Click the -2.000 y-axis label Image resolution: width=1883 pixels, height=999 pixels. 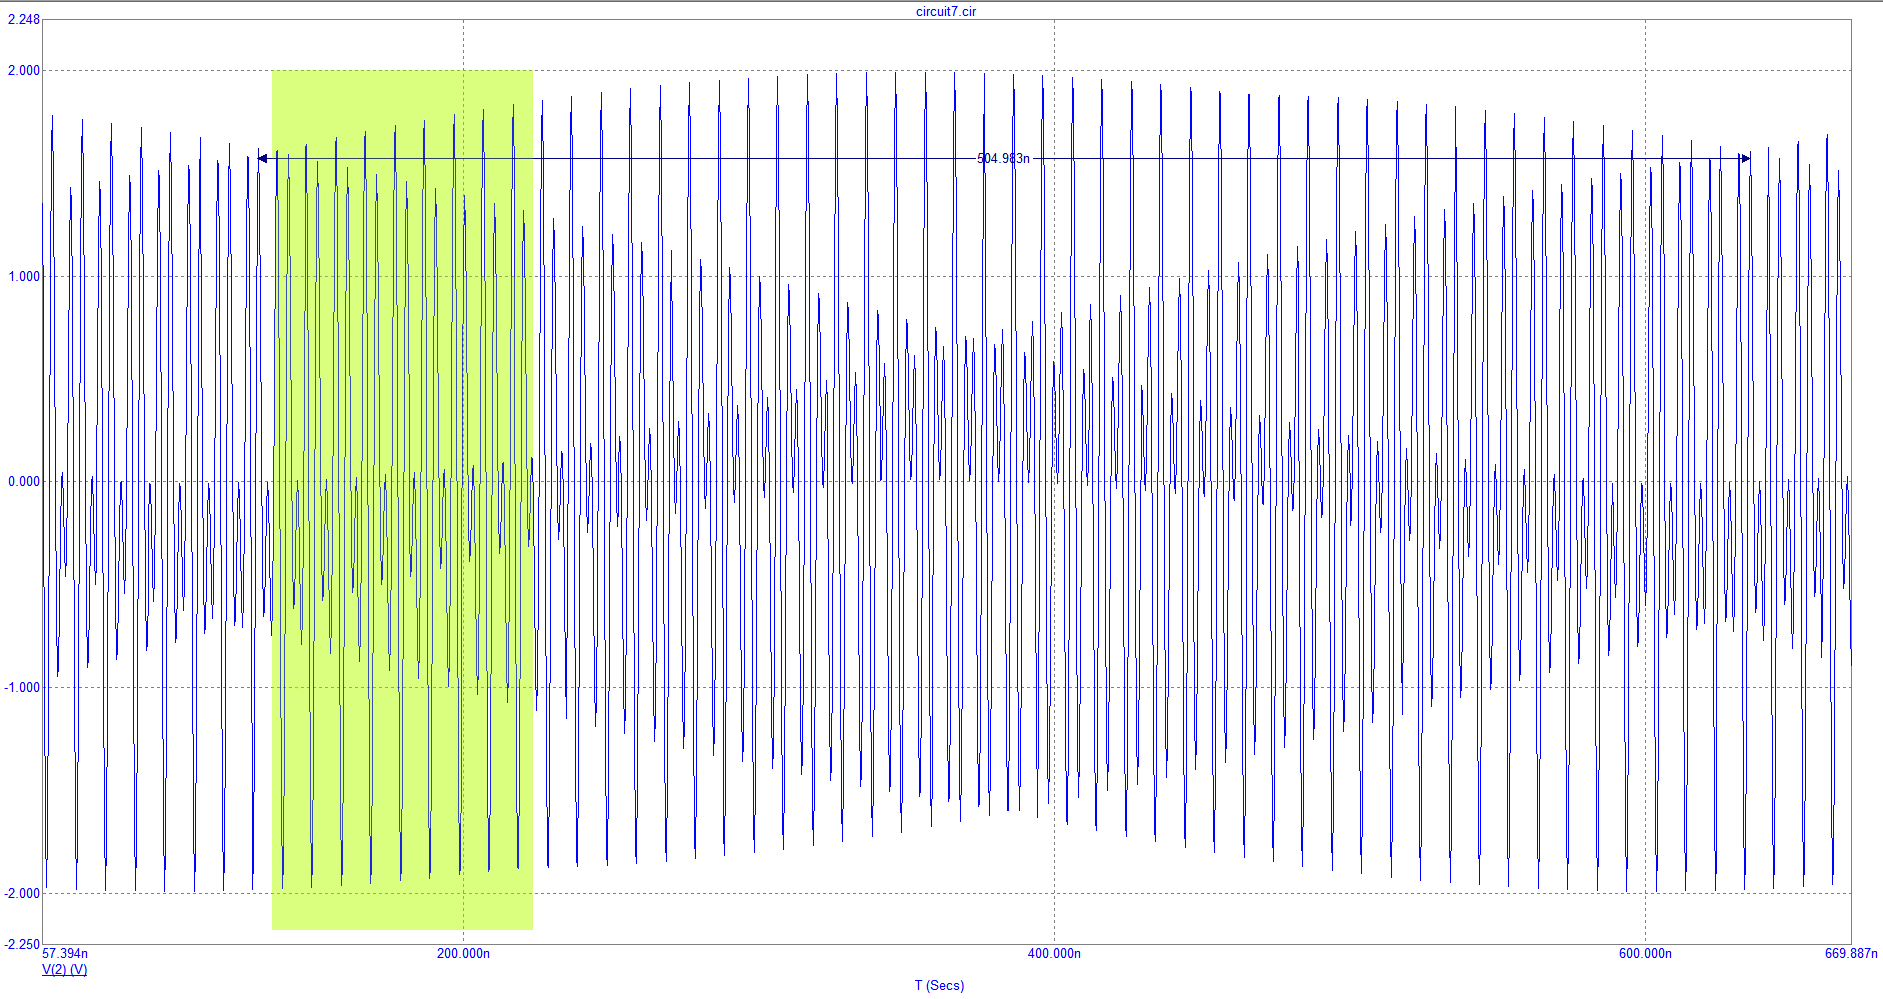pyautogui.click(x=22, y=893)
